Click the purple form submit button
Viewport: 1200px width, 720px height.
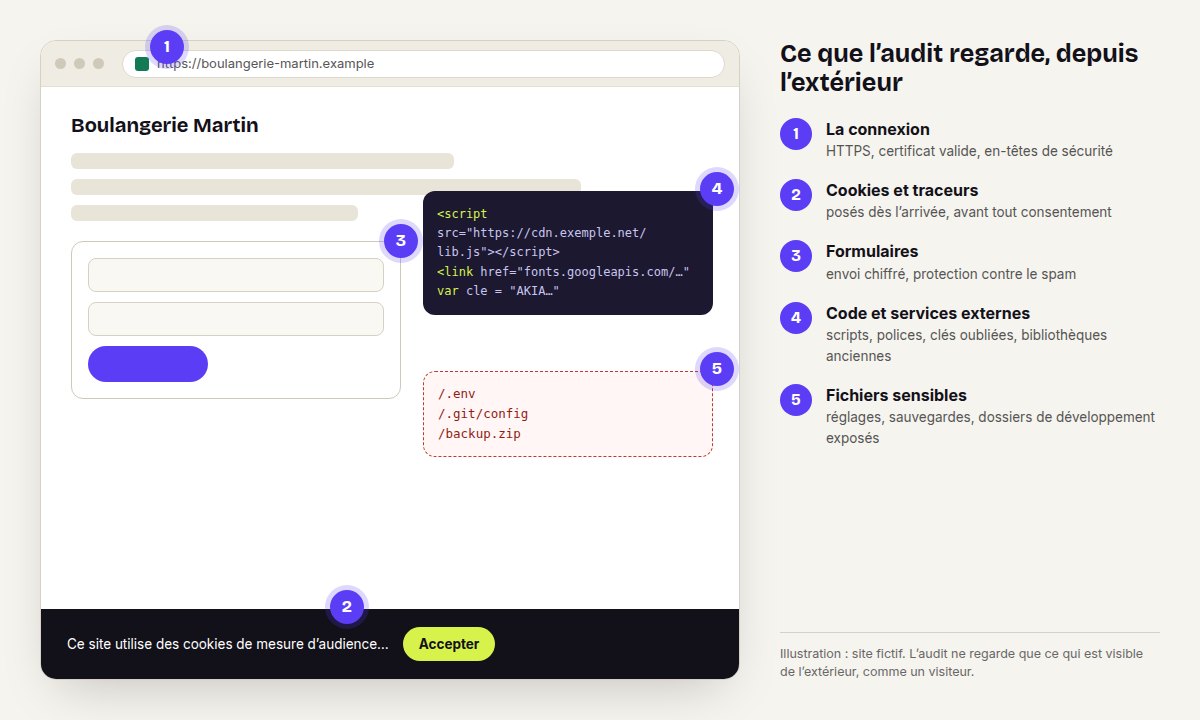pos(148,364)
